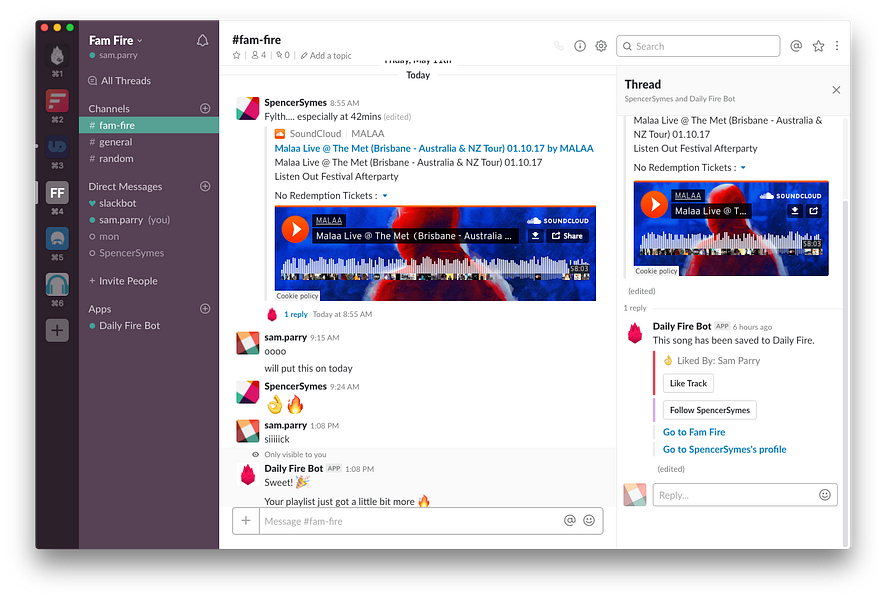Switch to second workspace with red F icon

[x=57, y=101]
